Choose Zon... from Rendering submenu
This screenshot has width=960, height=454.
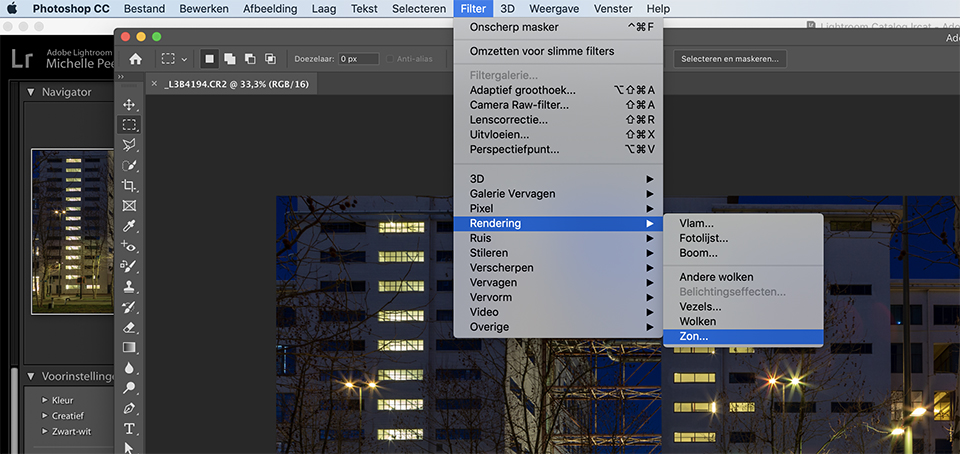(x=743, y=337)
